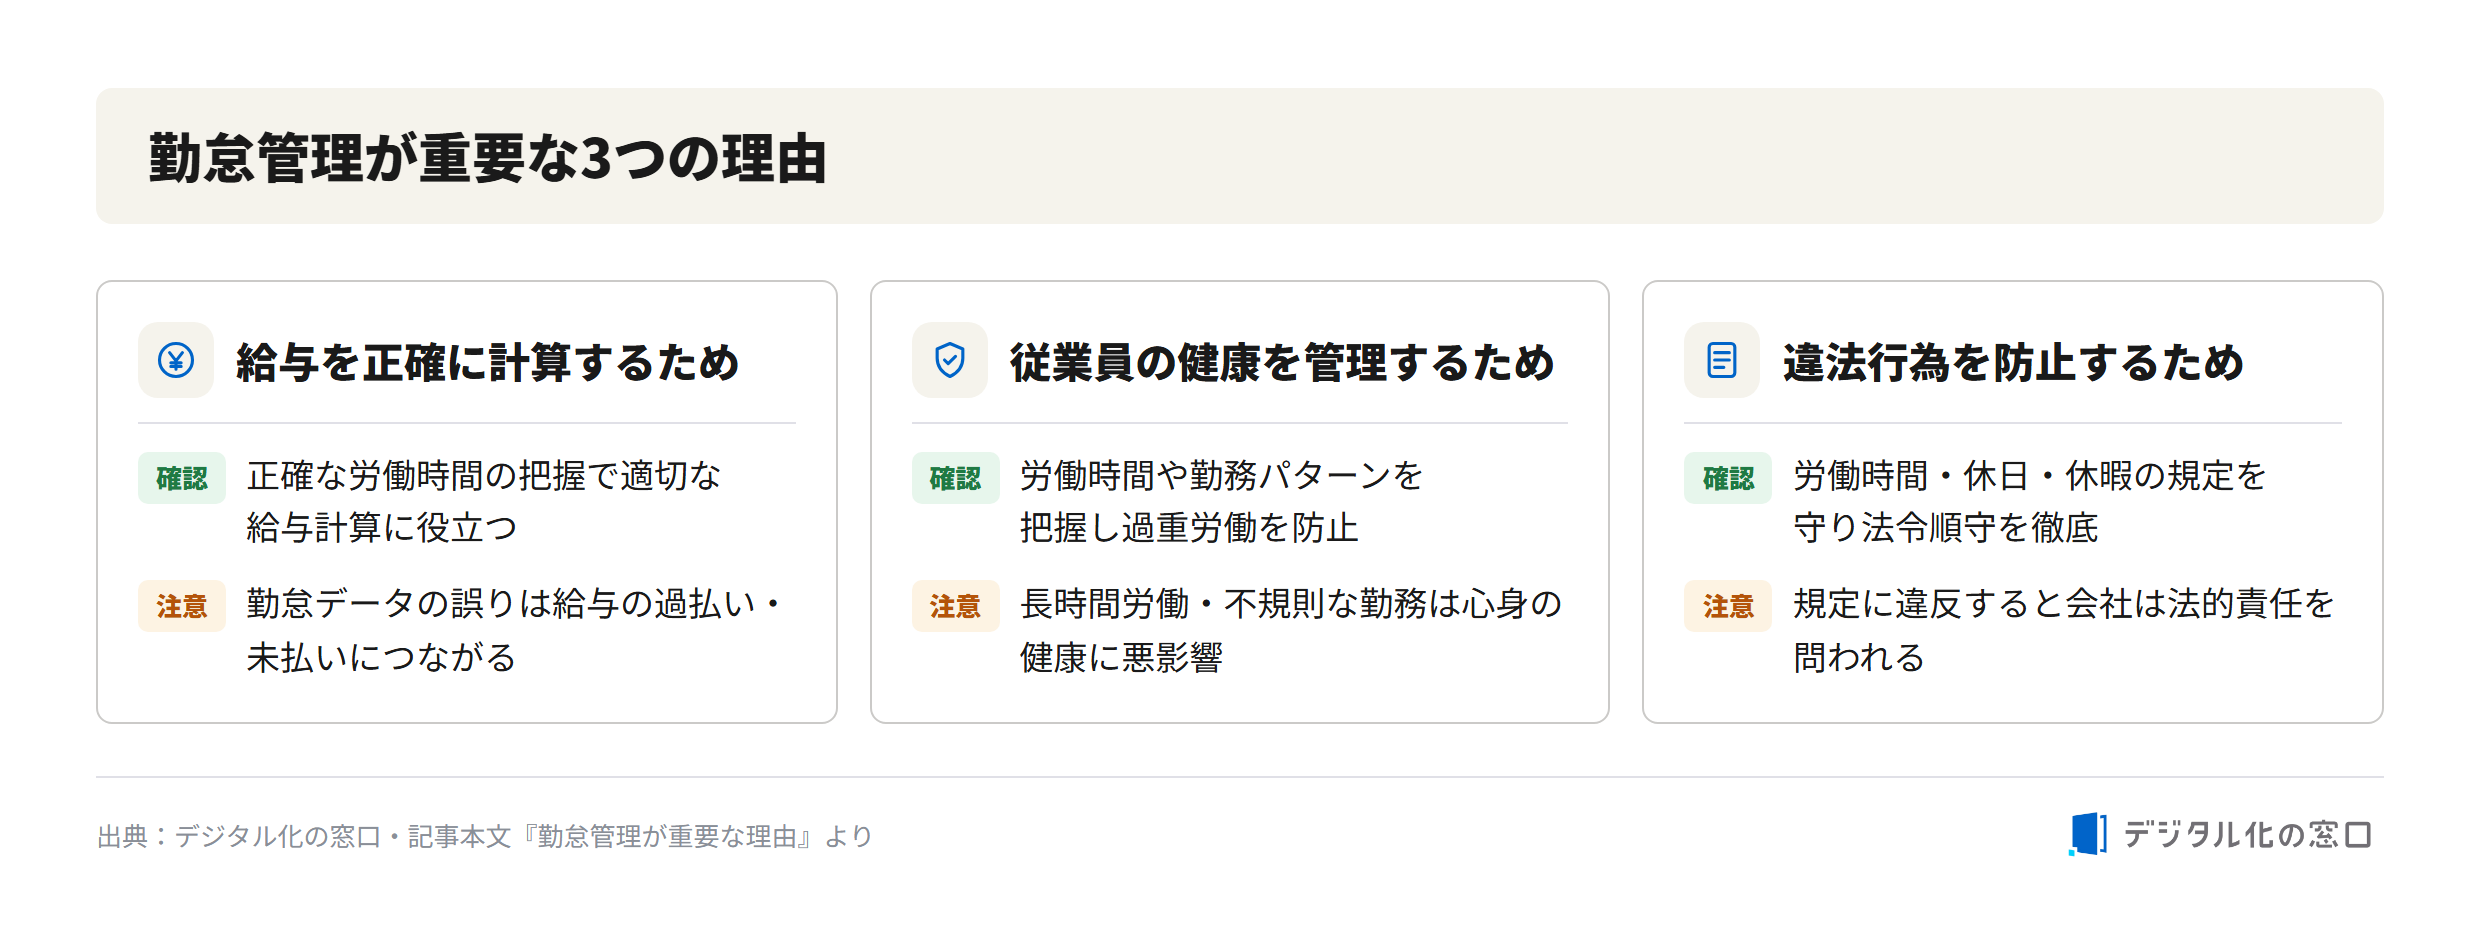Select heading 給与を正確に計算するため
The width and height of the screenshot is (2480, 950).
coord(487,362)
